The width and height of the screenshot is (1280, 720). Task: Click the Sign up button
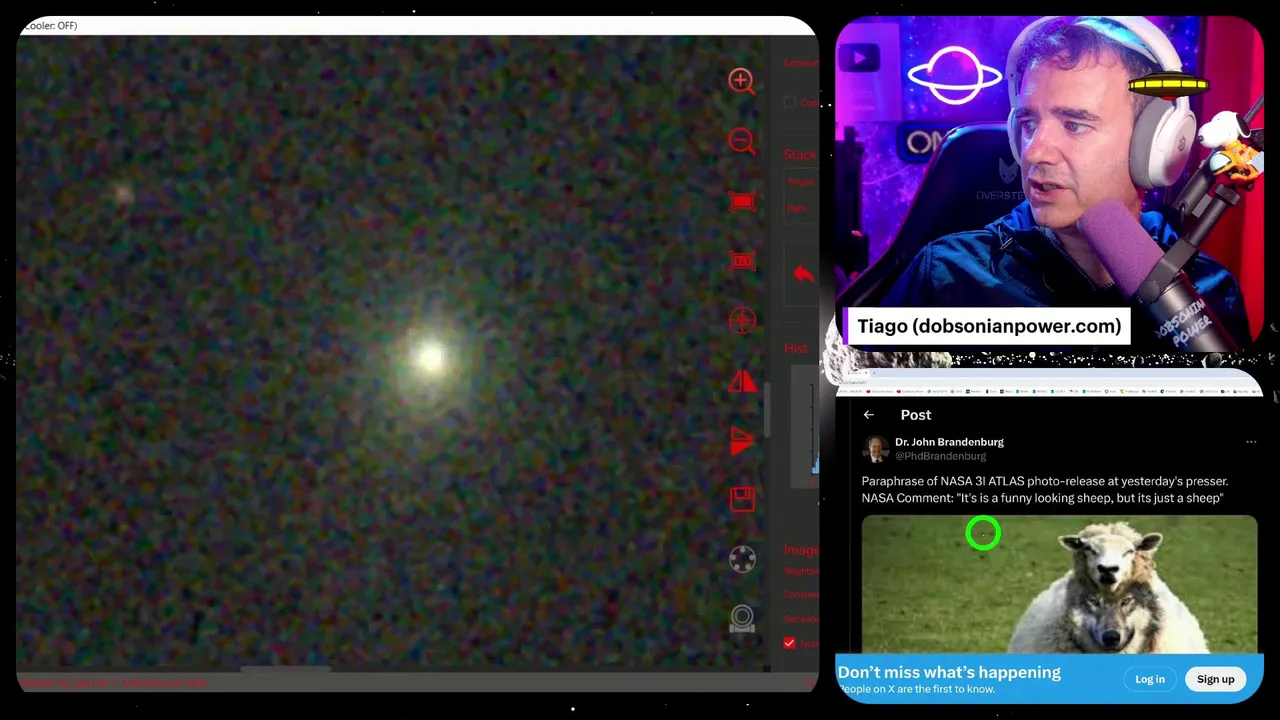coord(1216,679)
